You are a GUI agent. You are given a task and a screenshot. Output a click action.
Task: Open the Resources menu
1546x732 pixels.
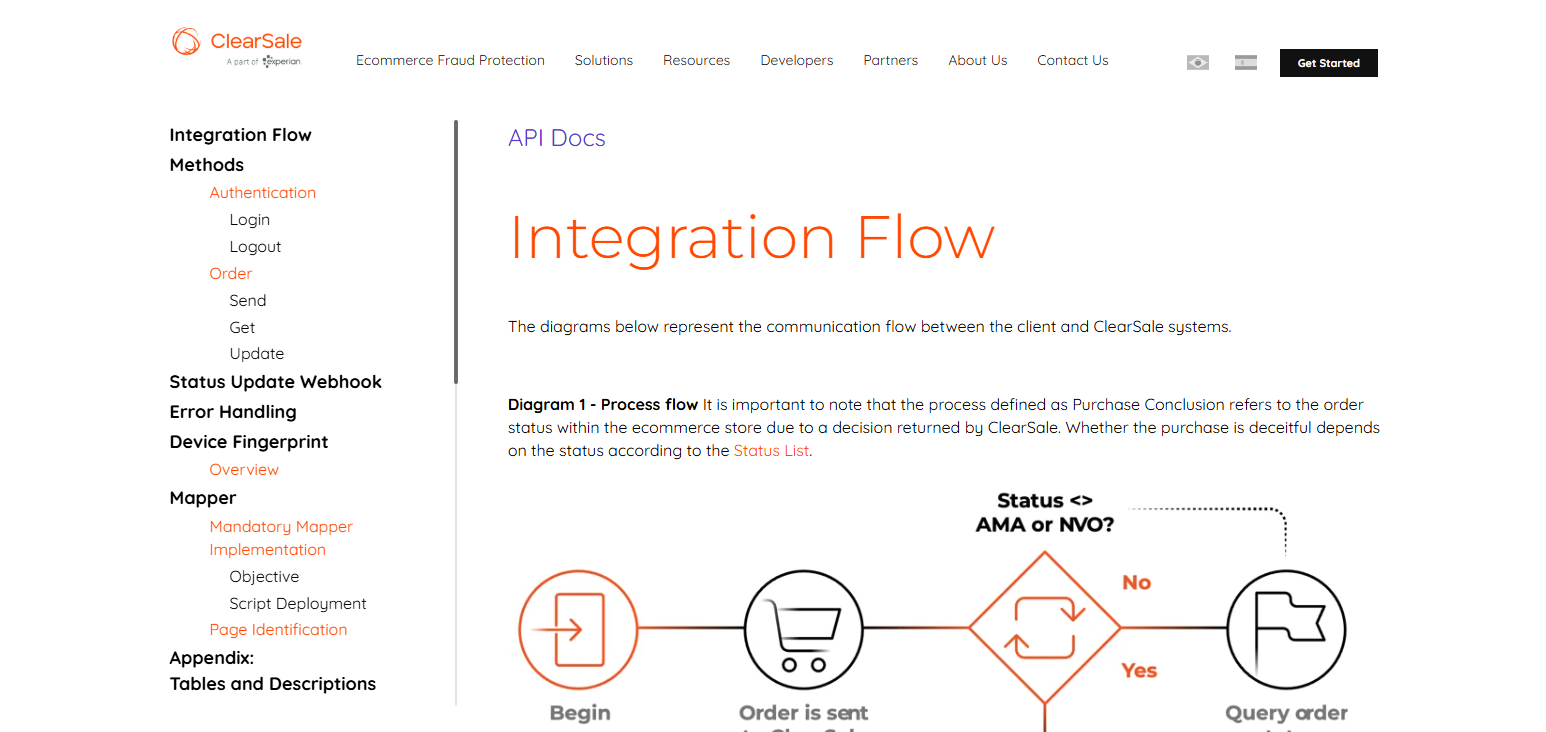(x=696, y=61)
